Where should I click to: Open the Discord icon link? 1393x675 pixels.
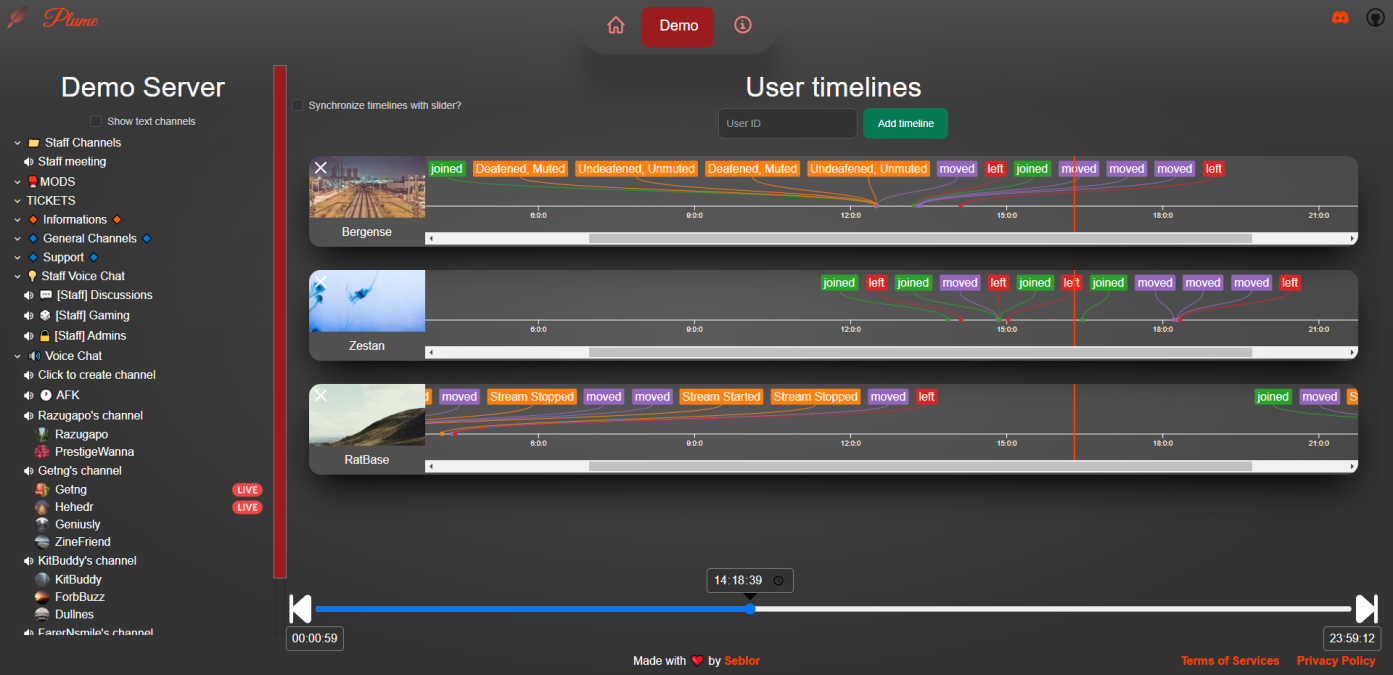click(x=1340, y=18)
